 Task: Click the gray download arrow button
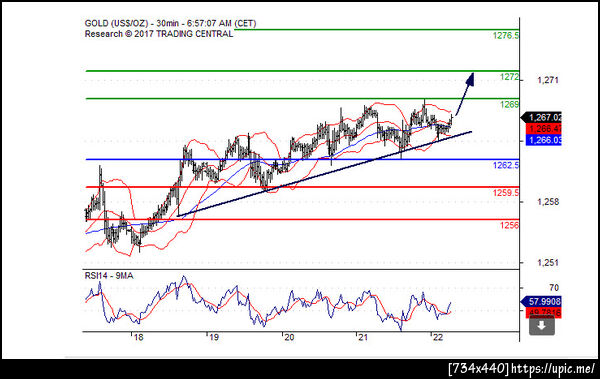click(x=541, y=326)
